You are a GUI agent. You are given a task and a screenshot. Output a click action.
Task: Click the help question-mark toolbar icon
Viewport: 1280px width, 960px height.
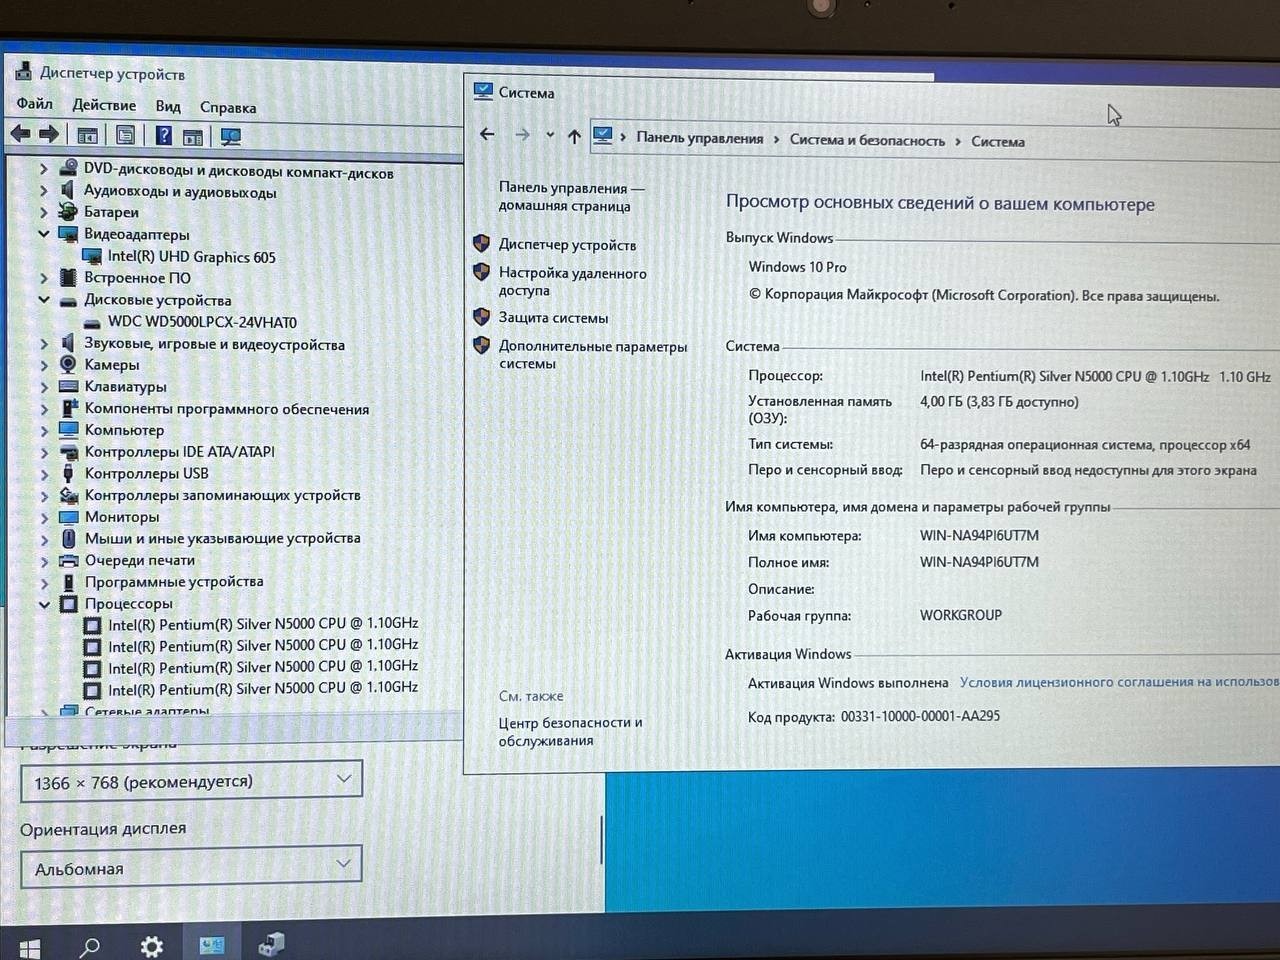point(164,135)
